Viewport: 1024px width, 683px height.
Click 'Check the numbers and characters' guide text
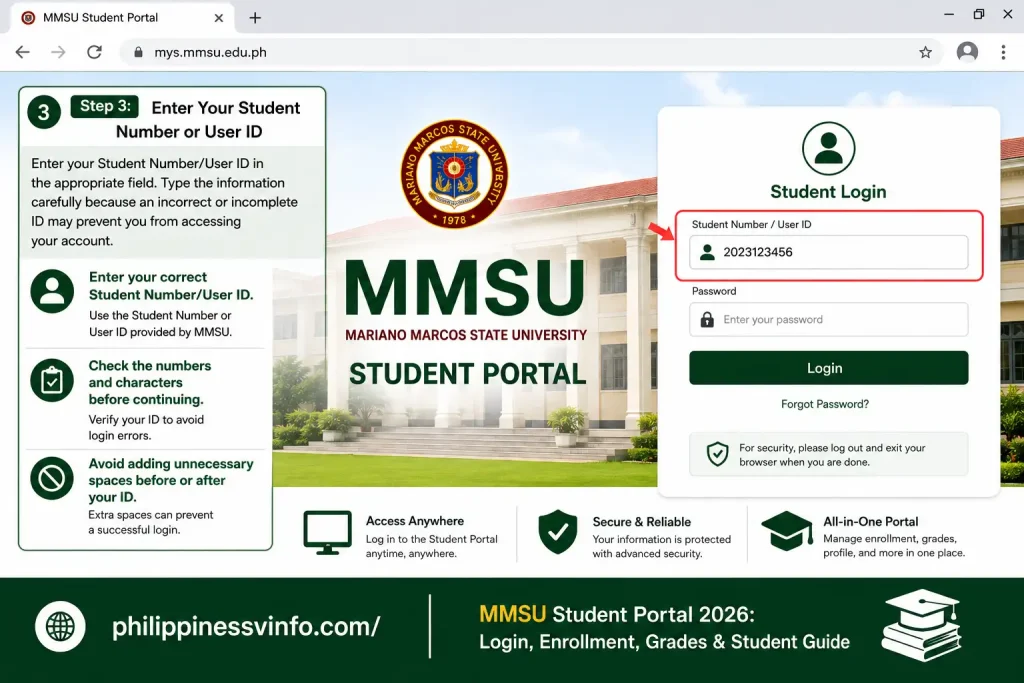point(150,383)
